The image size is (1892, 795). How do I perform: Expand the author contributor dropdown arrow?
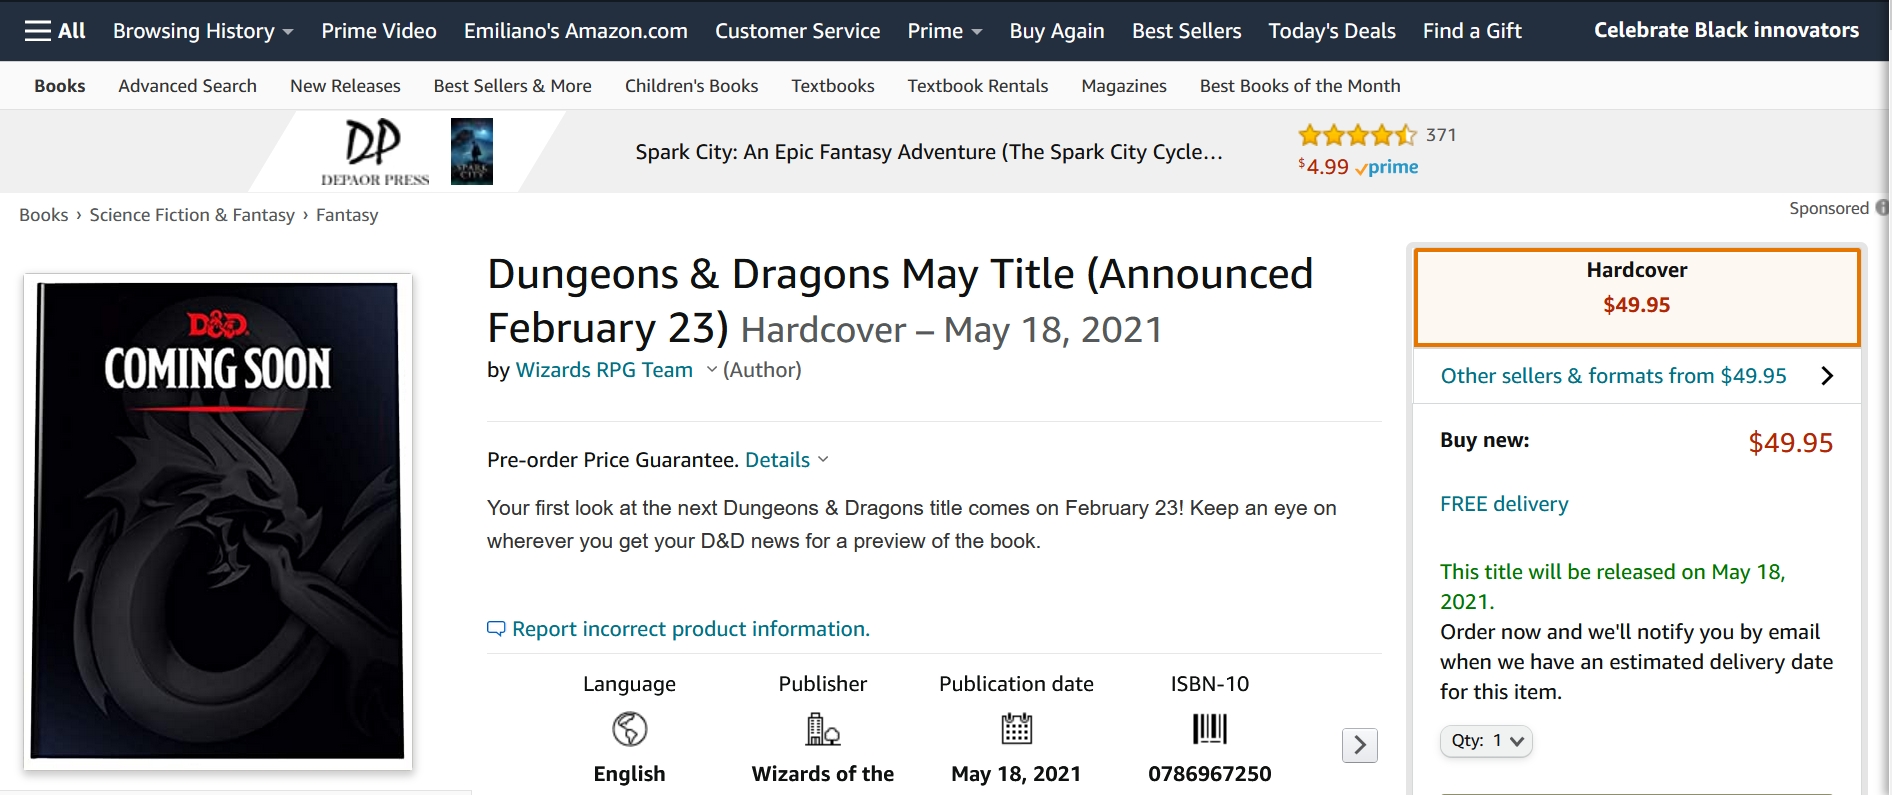pyautogui.click(x=712, y=370)
